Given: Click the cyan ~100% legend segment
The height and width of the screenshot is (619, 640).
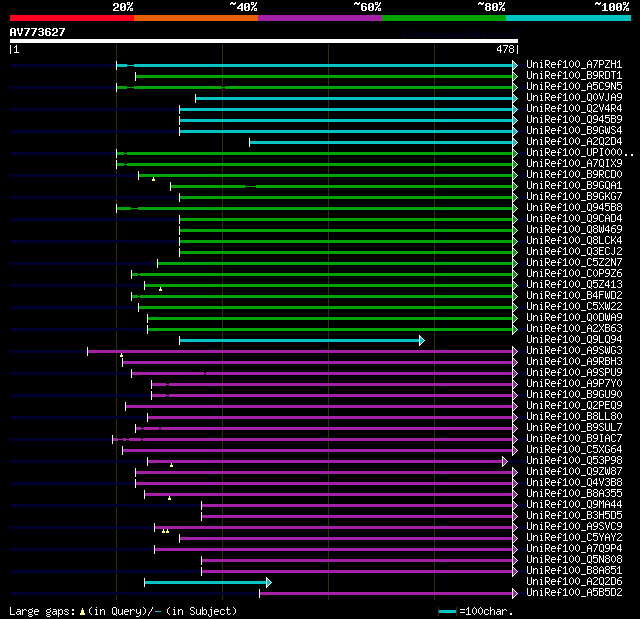Looking at the screenshot, I should 568,18.
